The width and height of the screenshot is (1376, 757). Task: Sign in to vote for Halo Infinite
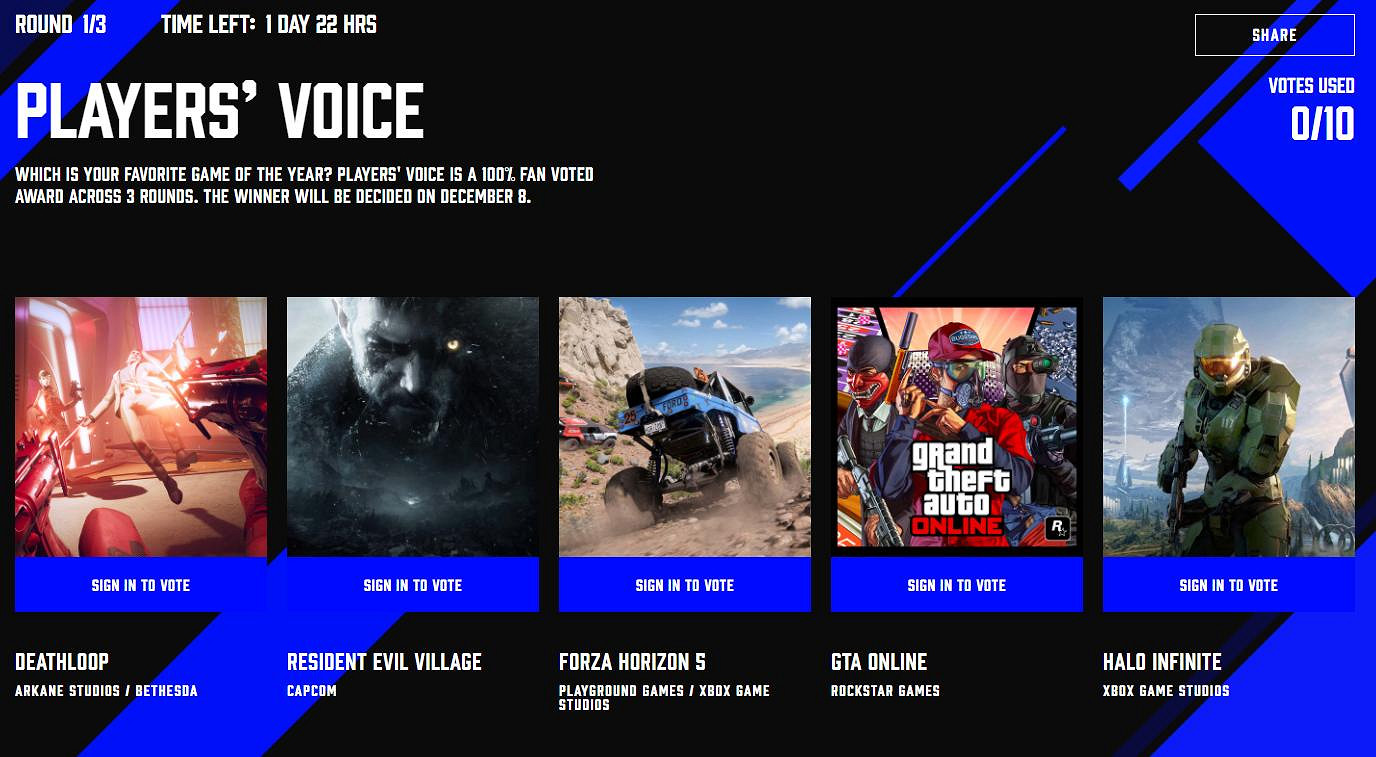click(1229, 585)
